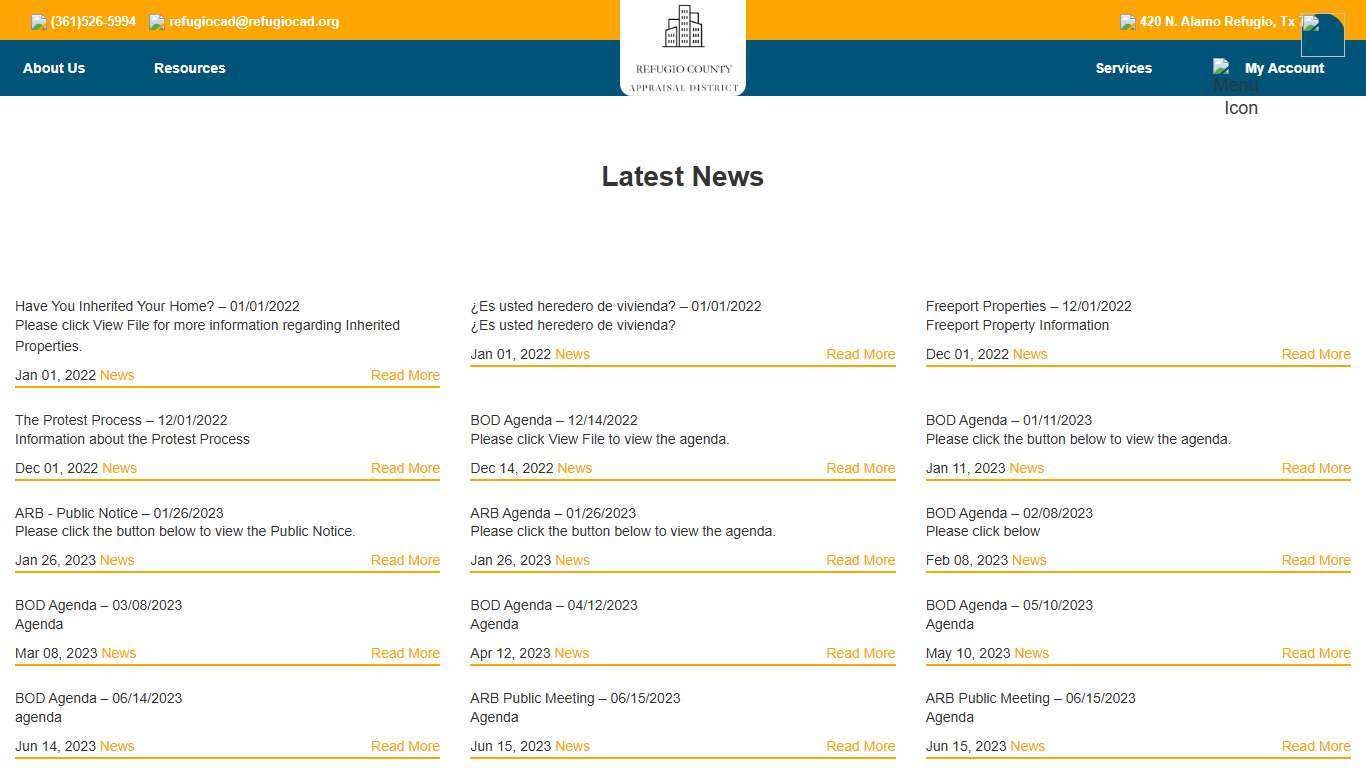Open the Menu Icon next to My Account
1366x768 pixels.
point(1224,68)
